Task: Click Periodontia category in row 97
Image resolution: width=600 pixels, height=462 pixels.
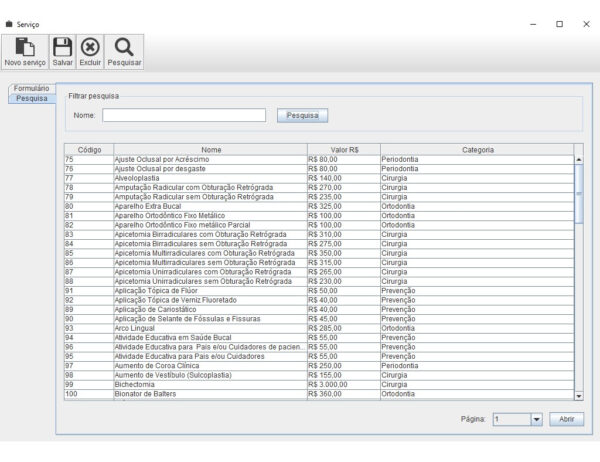Action: (x=477, y=366)
